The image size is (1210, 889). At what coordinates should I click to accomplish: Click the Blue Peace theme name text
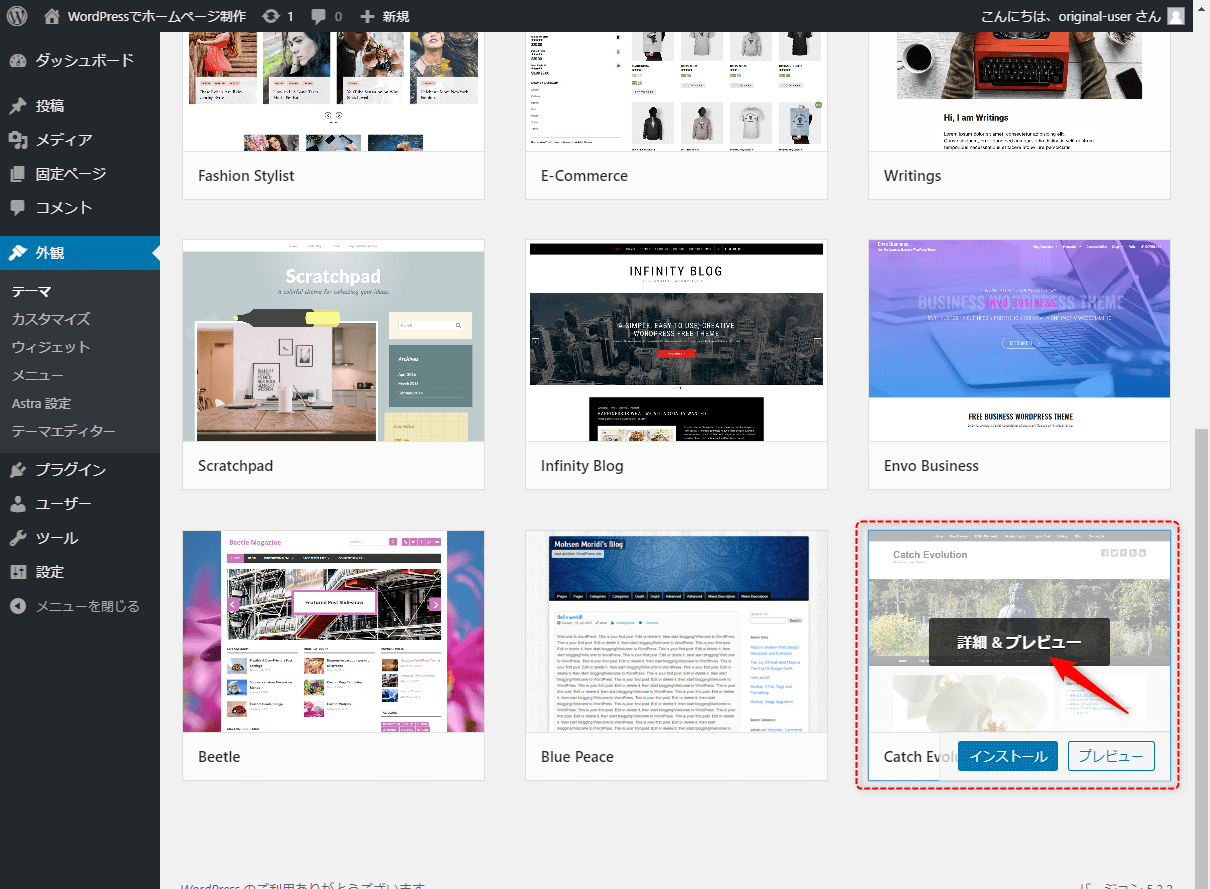pyautogui.click(x=577, y=757)
